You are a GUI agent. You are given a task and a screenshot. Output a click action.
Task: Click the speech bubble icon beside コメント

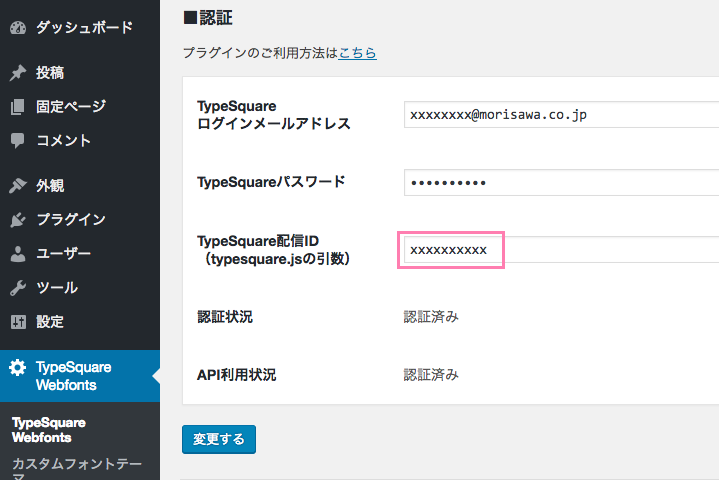(x=17, y=140)
